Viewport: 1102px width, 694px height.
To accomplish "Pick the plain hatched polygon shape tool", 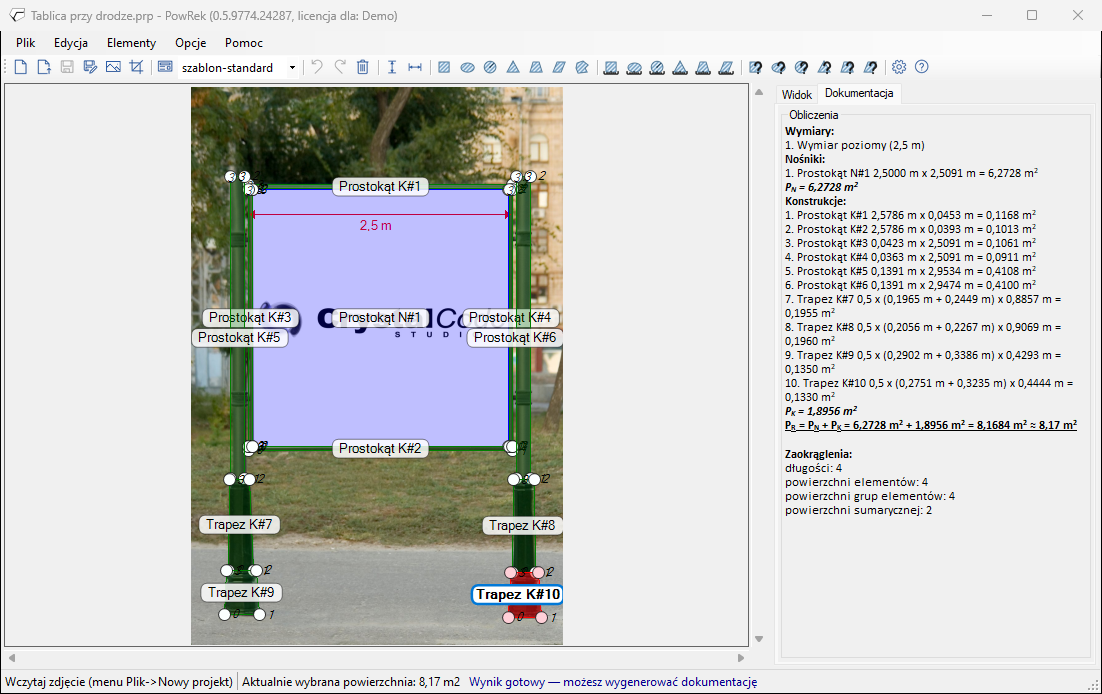I will pos(582,68).
